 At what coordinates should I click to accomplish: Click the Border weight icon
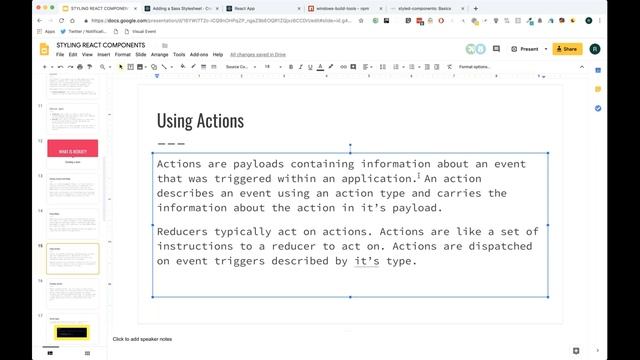pos(203,67)
